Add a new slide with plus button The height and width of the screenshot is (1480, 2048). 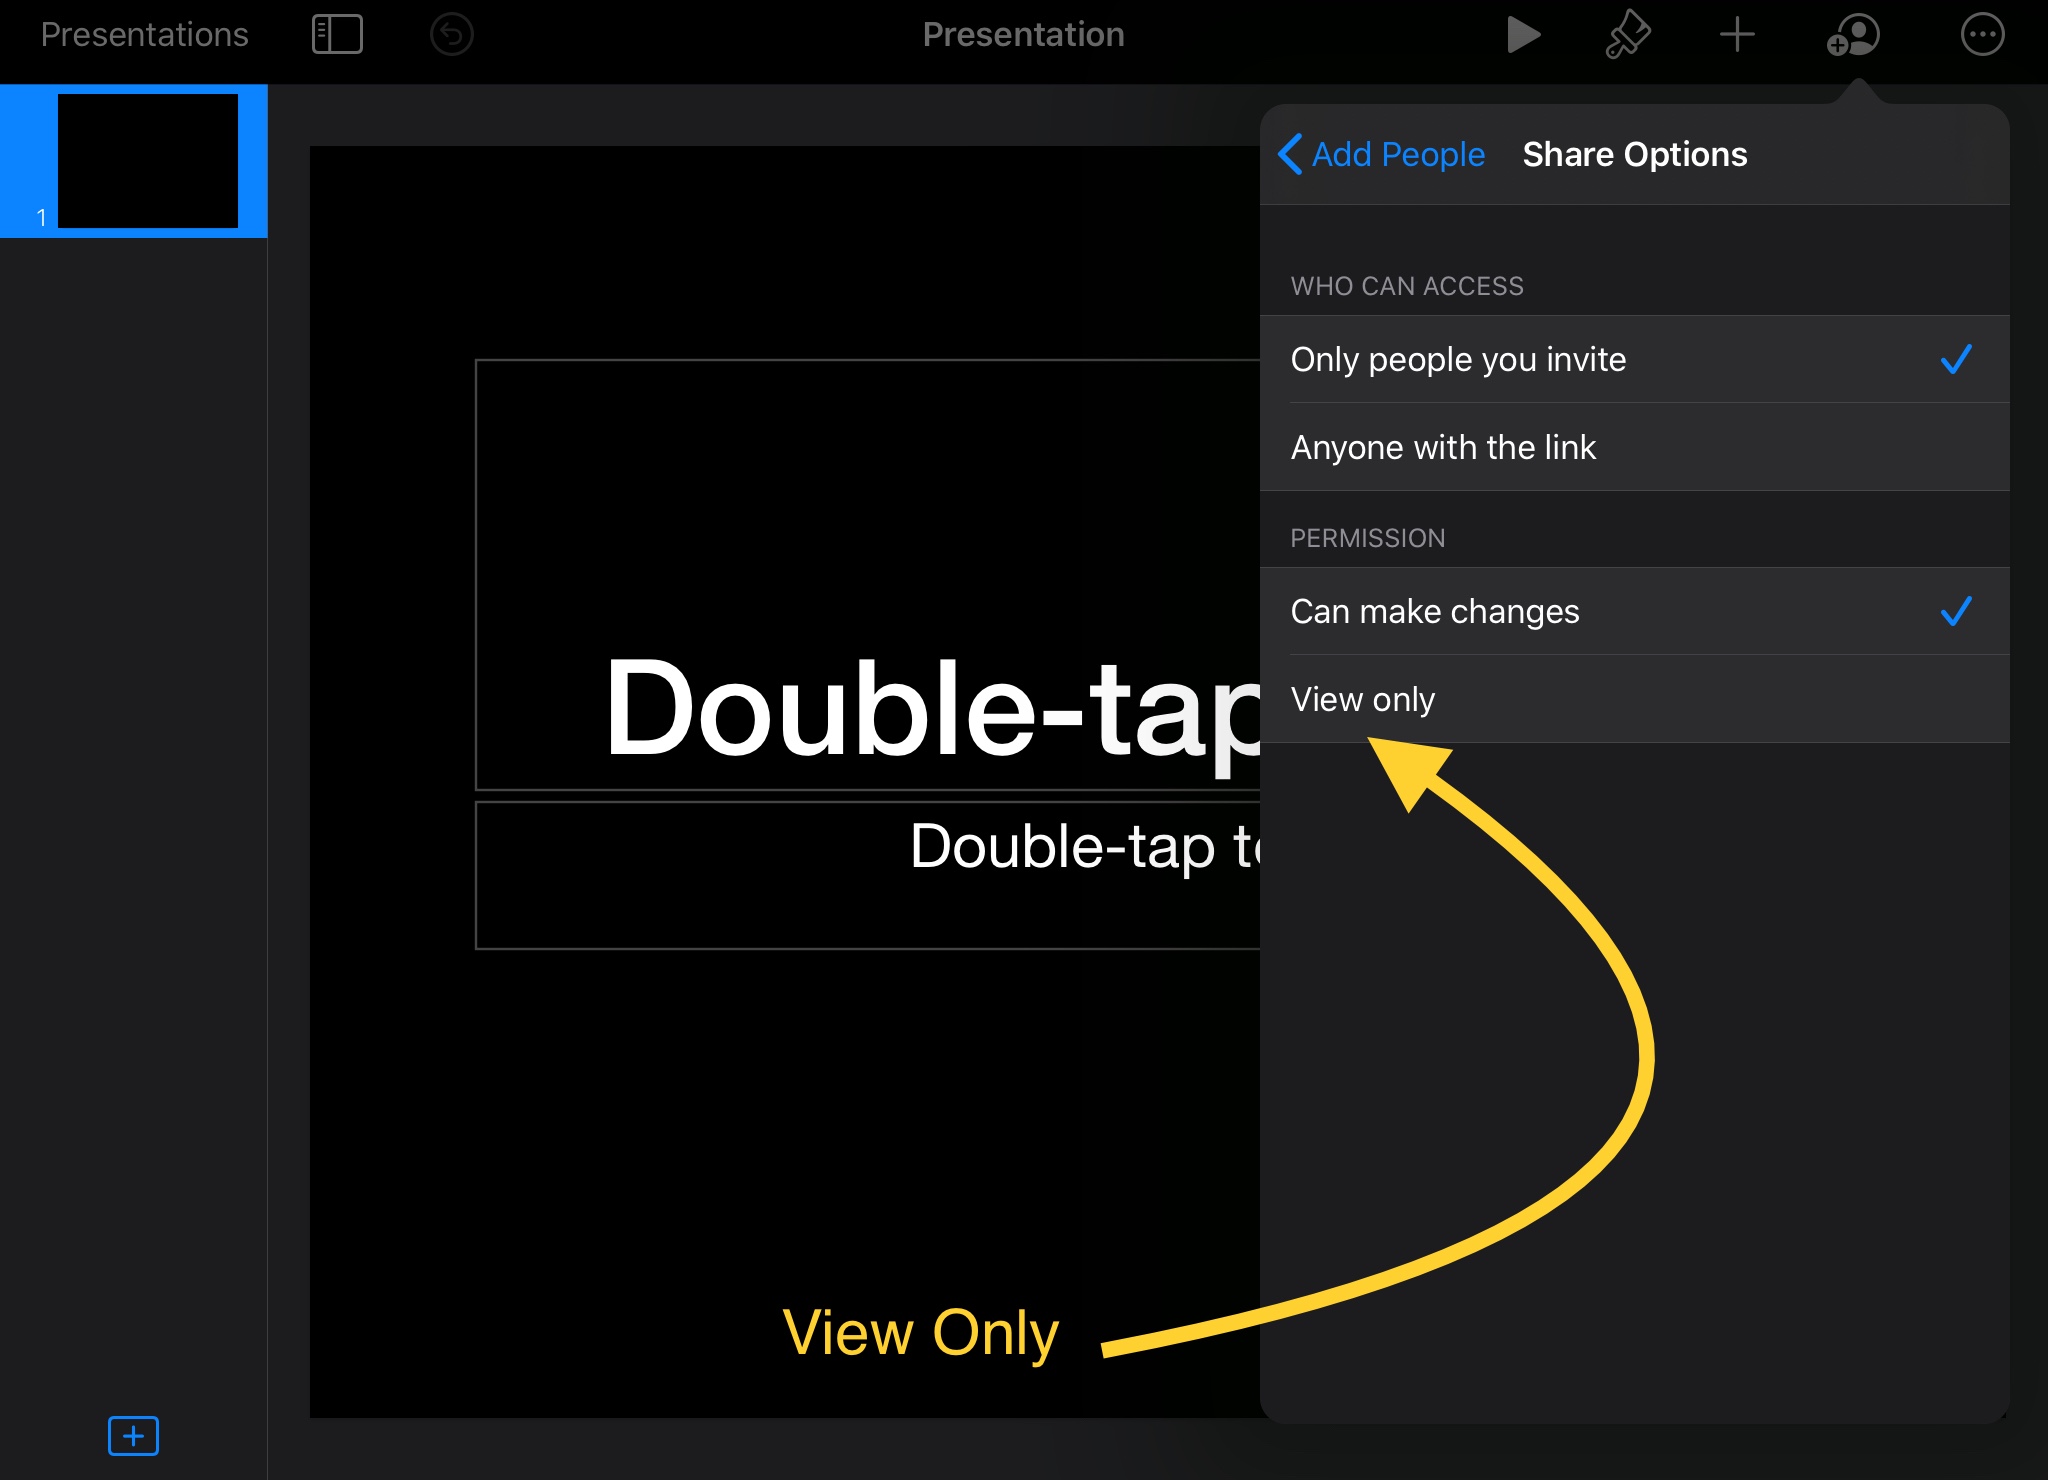pyautogui.click(x=133, y=1436)
